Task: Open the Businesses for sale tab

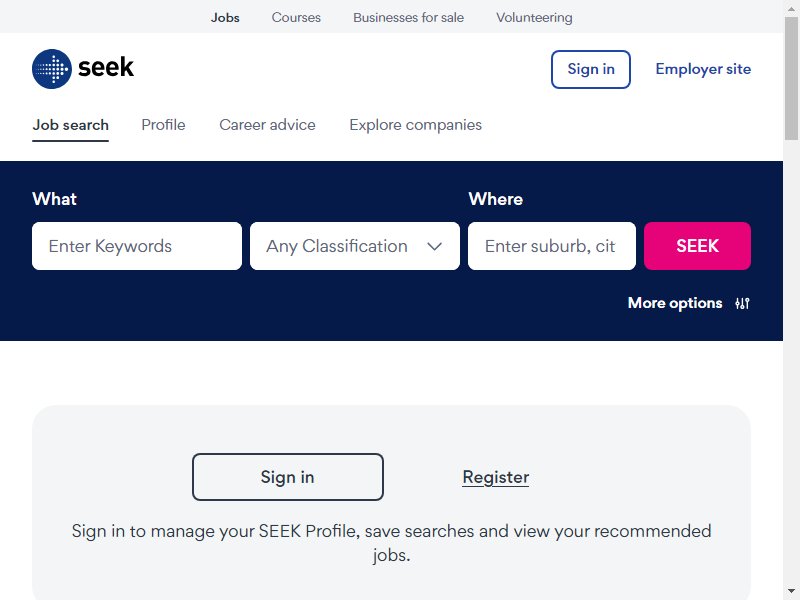Action: click(x=408, y=17)
